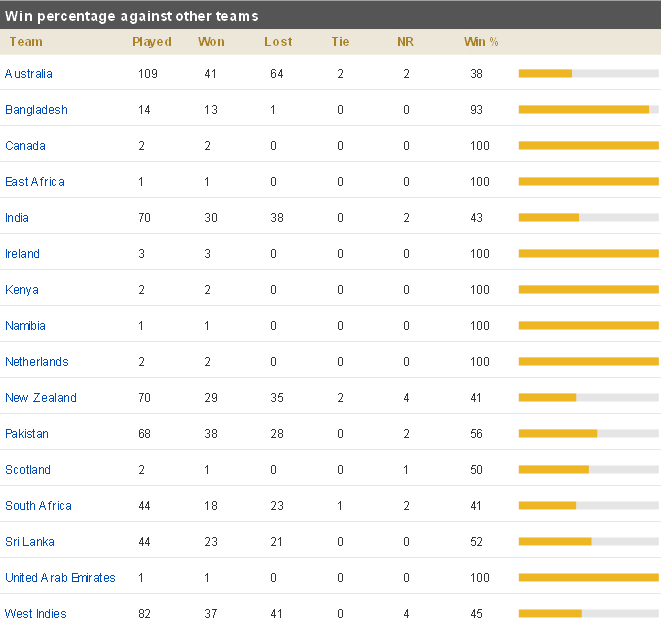Image resolution: width=661 pixels, height=628 pixels.
Task: Click the Win % column header
Action: point(481,42)
